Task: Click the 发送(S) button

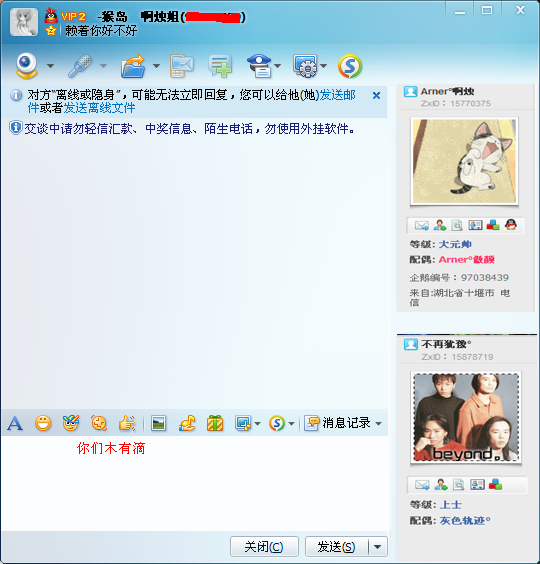Action: pos(336,547)
